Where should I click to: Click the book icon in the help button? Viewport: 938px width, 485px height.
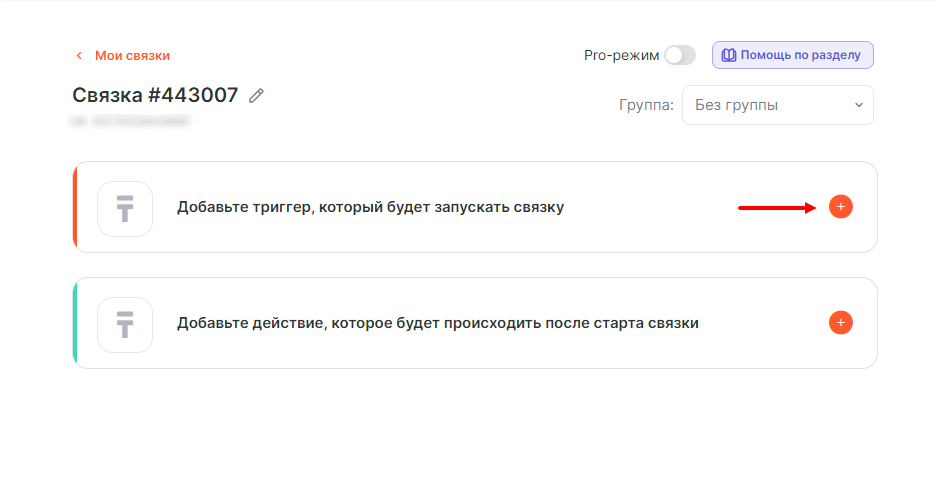click(x=729, y=55)
